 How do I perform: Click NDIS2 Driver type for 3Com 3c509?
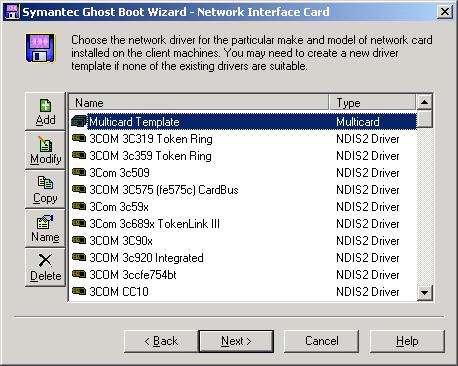(368, 173)
